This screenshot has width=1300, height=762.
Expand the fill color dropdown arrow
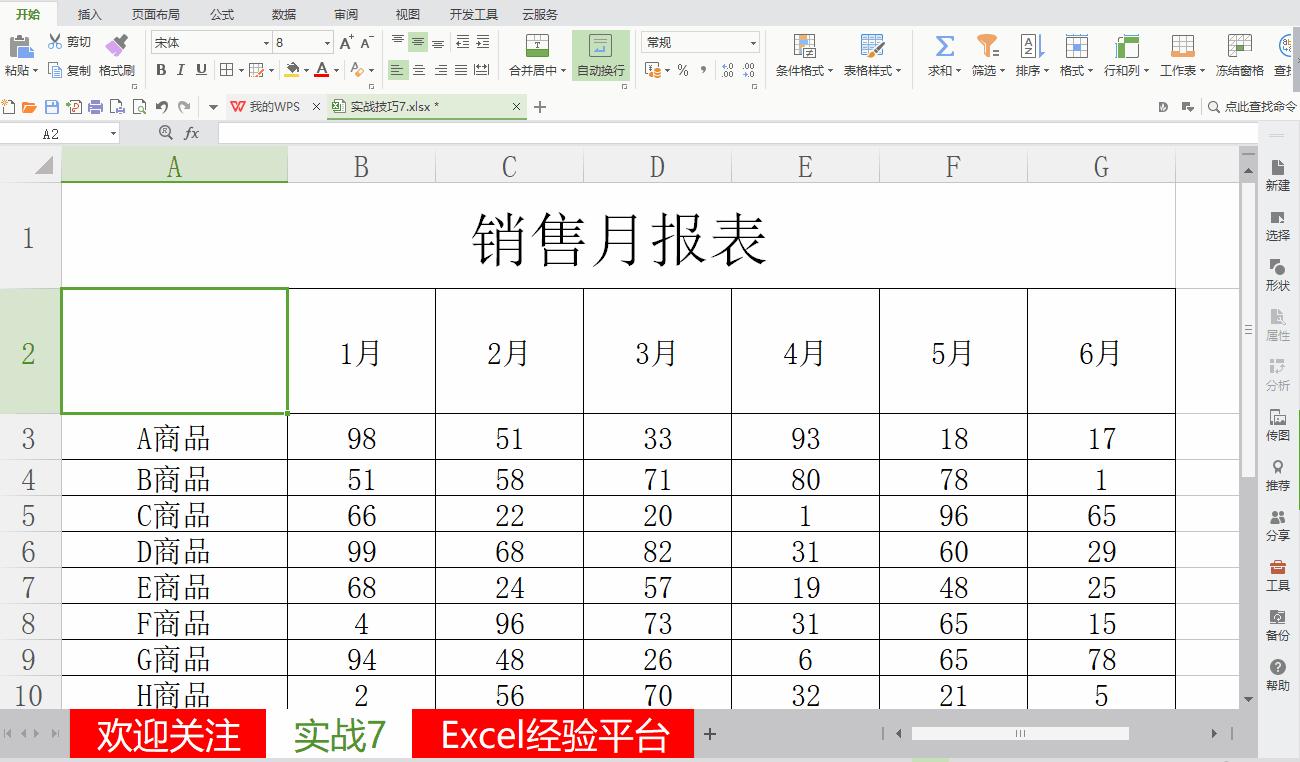(x=307, y=70)
